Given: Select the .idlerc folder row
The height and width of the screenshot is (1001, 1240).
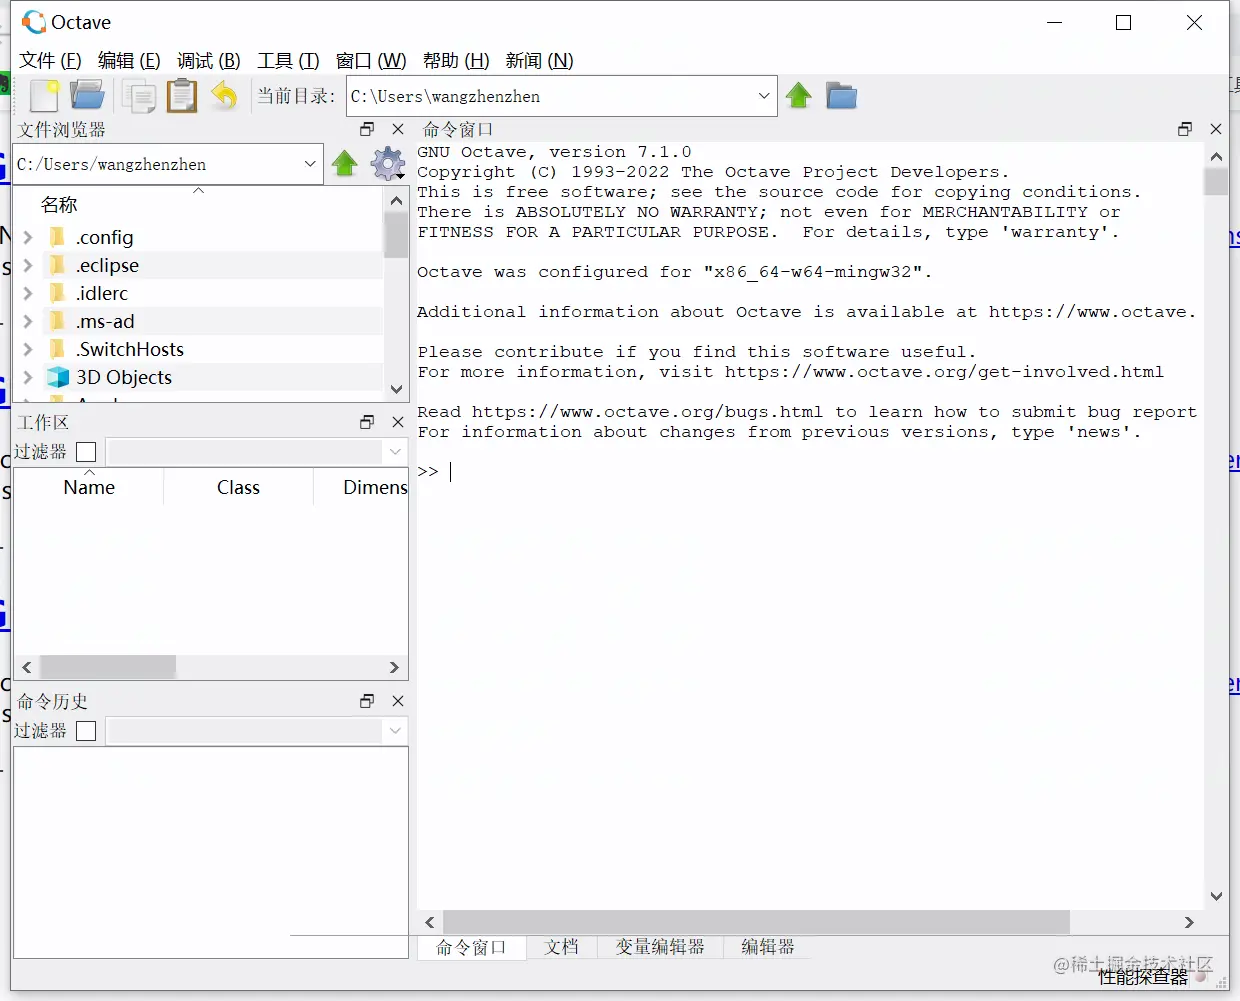Looking at the screenshot, I should point(198,293).
